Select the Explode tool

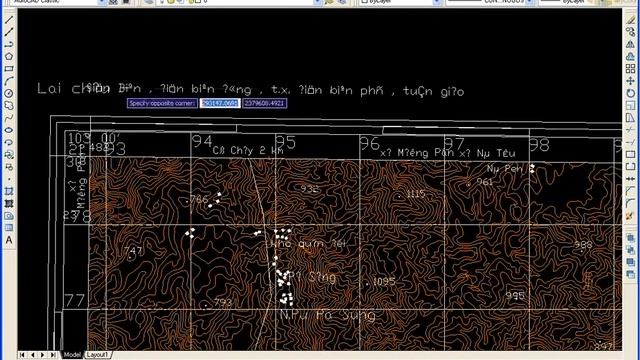[x=631, y=216]
